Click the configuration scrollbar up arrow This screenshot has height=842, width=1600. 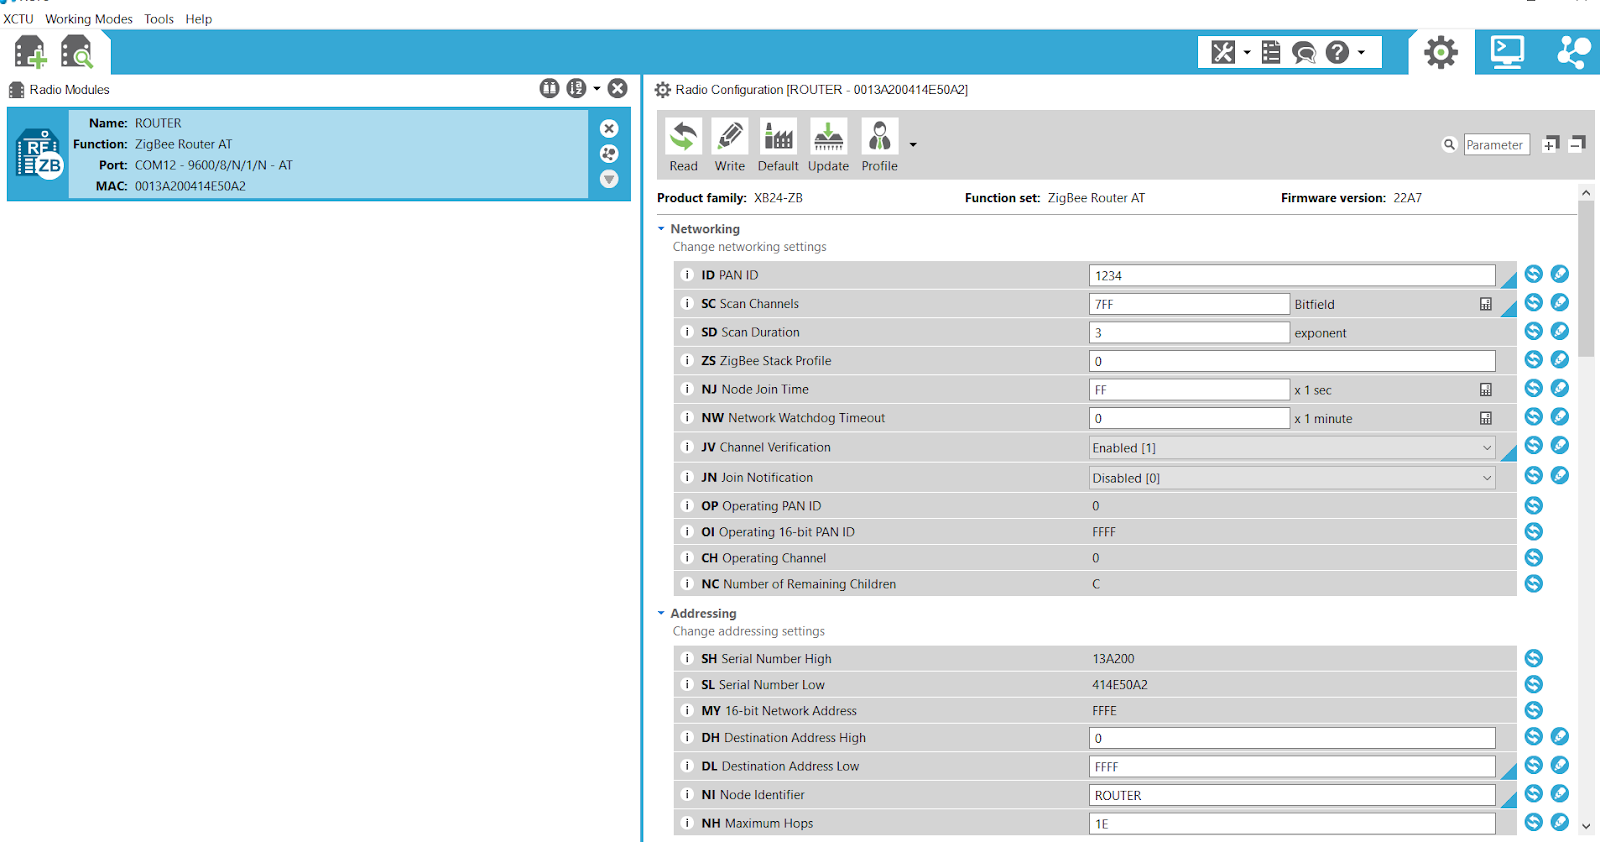click(1586, 192)
